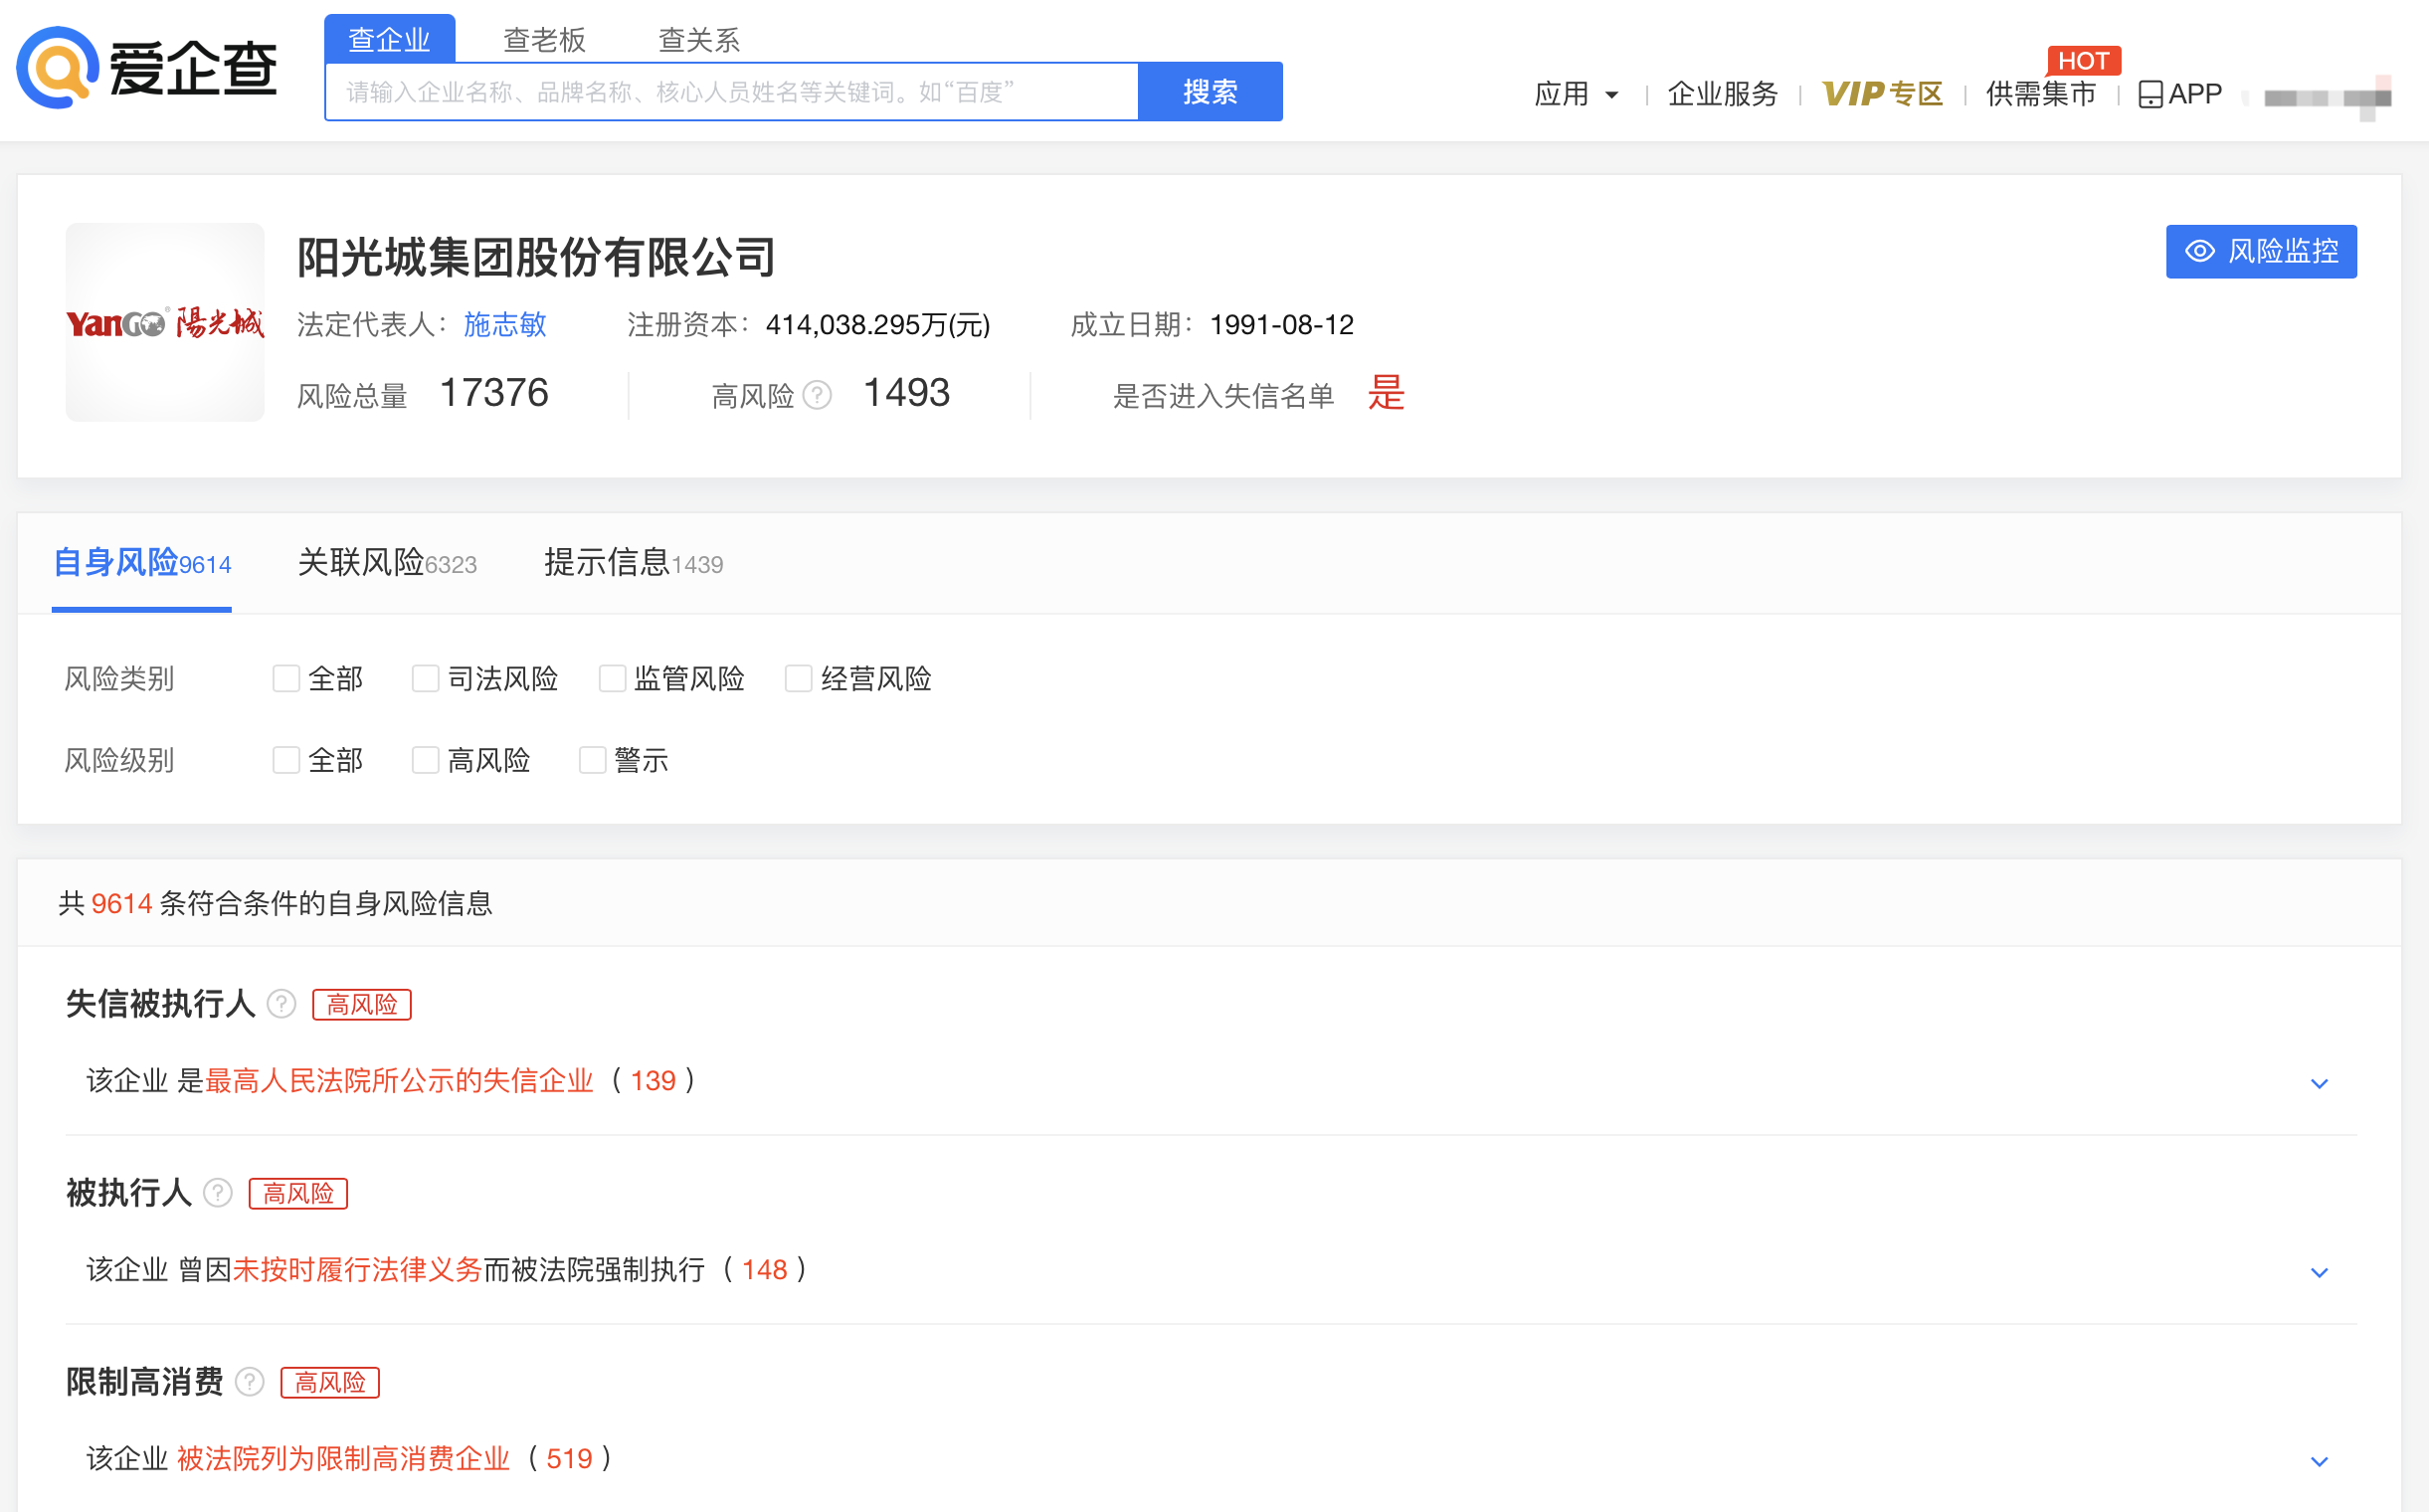2429x1512 pixels.
Task: Click the help icon next to 高风险 count
Action: point(817,395)
